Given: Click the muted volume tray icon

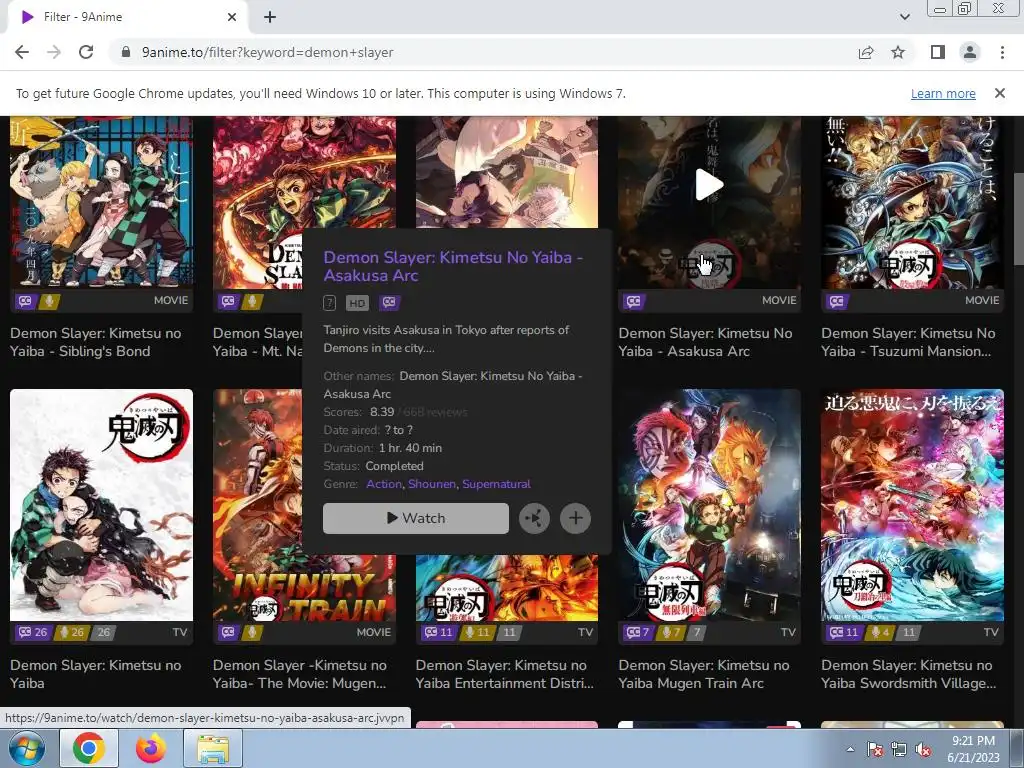Looking at the screenshot, I should pos(923,750).
